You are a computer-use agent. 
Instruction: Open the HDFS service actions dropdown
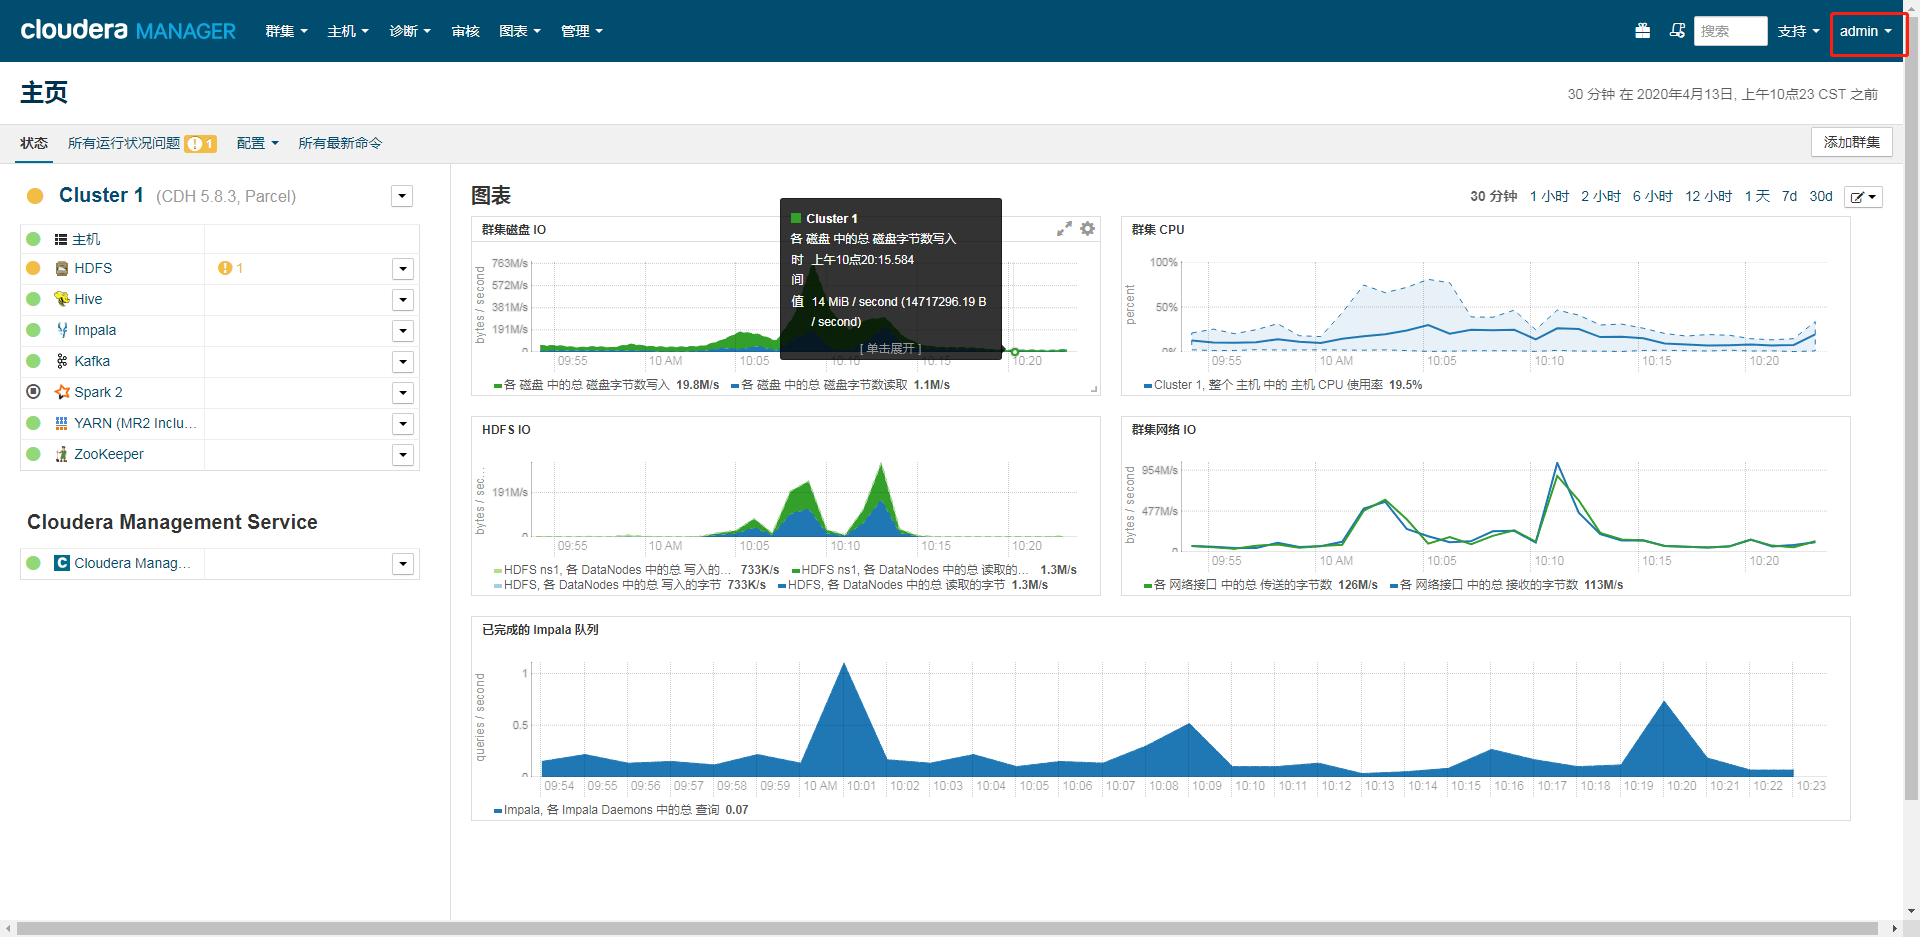coord(403,268)
